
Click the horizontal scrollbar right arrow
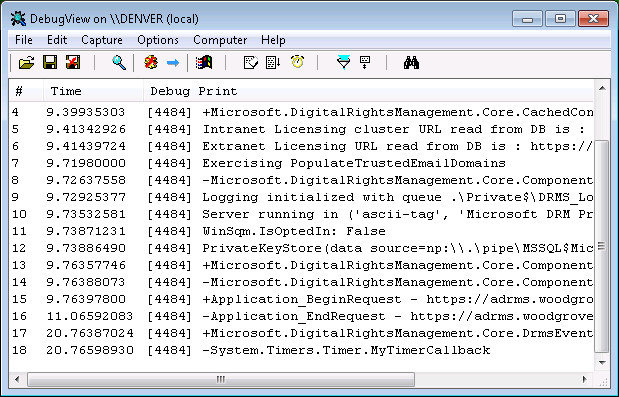585,379
